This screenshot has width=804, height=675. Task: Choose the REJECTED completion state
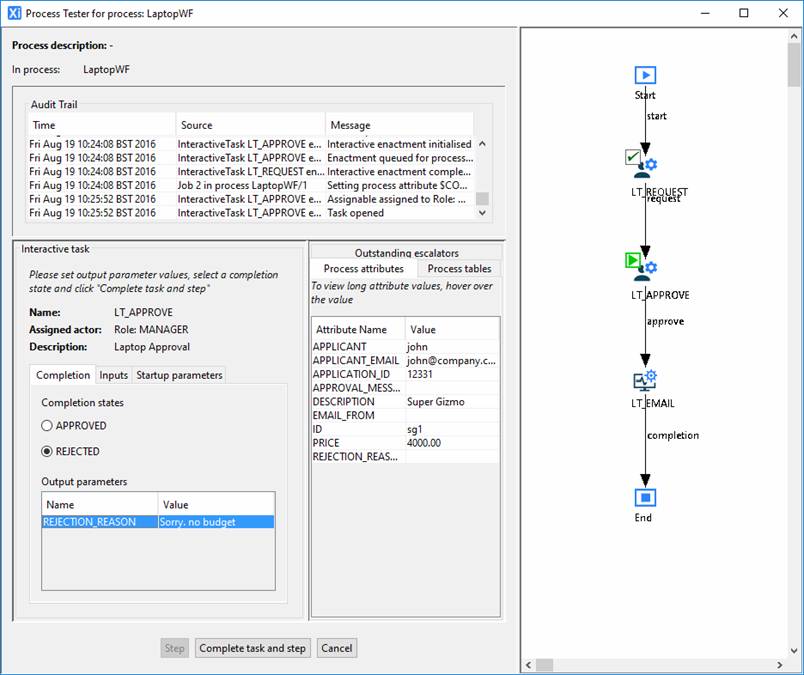(x=47, y=452)
